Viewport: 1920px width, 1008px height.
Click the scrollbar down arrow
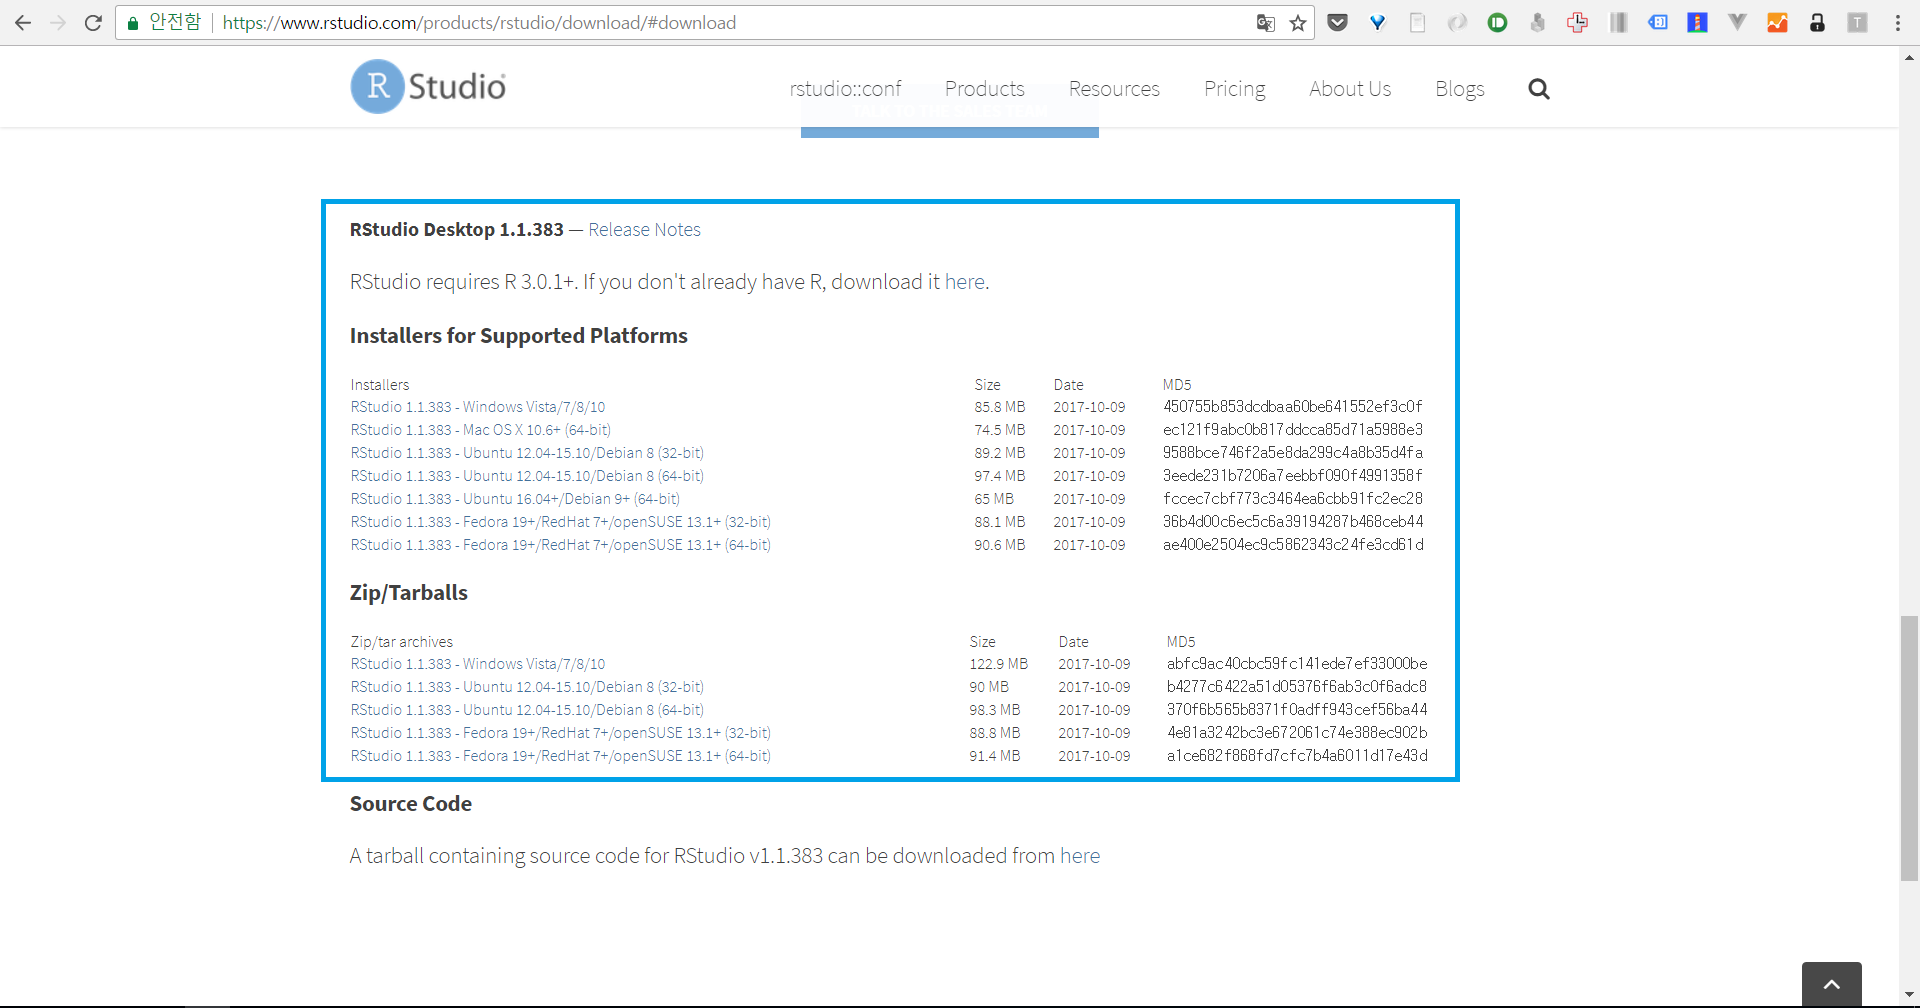click(x=1909, y=996)
